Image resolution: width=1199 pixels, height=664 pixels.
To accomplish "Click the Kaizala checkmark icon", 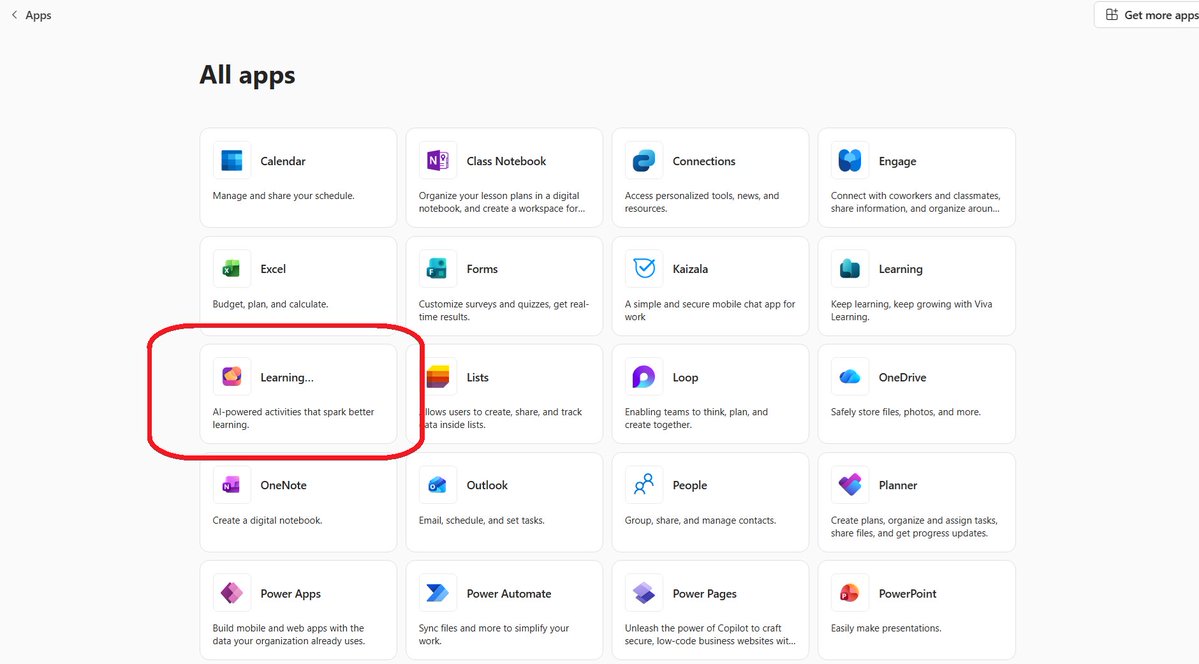I will 644,269.
